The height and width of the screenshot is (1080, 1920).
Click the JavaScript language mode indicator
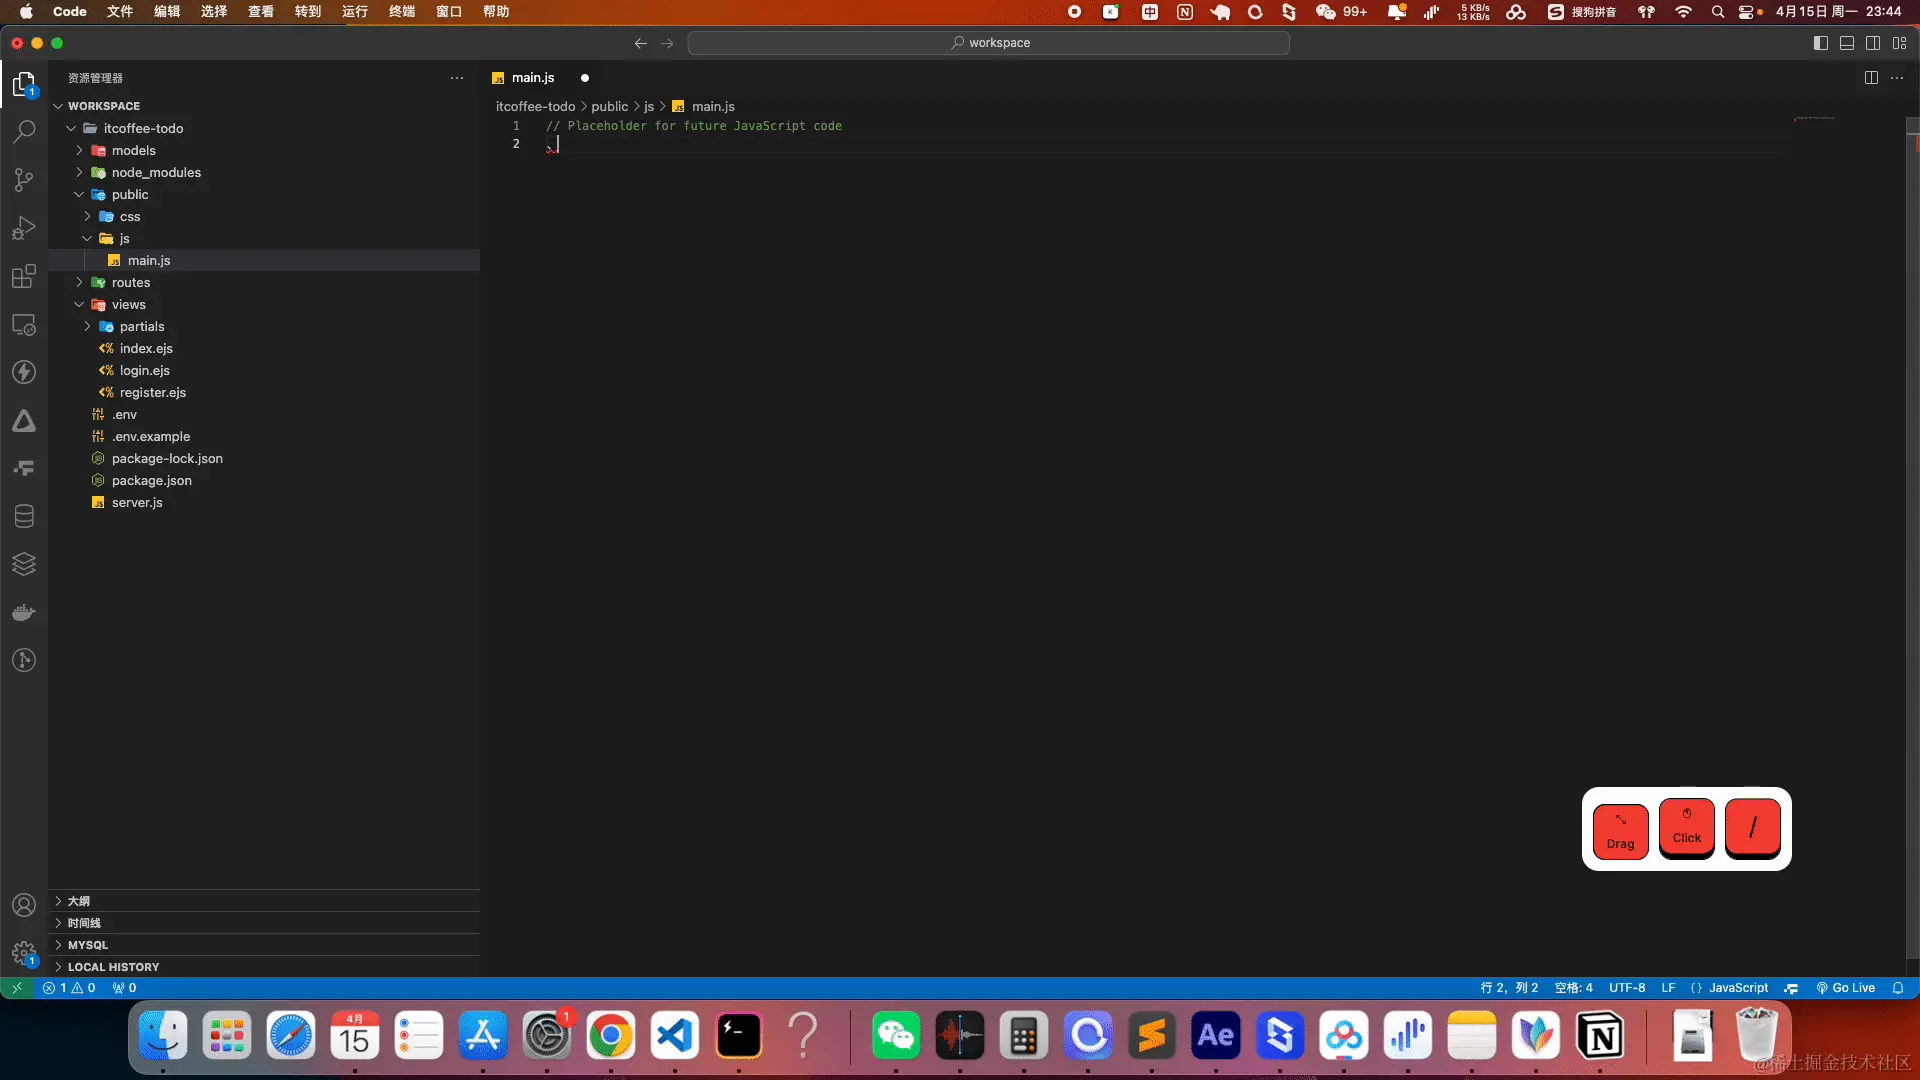coord(1738,988)
